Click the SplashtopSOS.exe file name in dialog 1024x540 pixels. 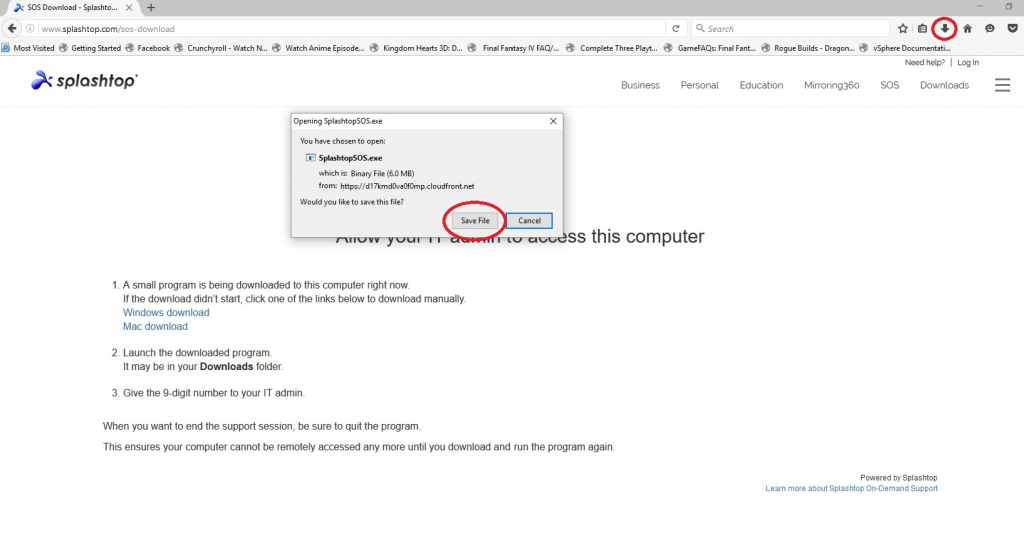click(x=350, y=158)
